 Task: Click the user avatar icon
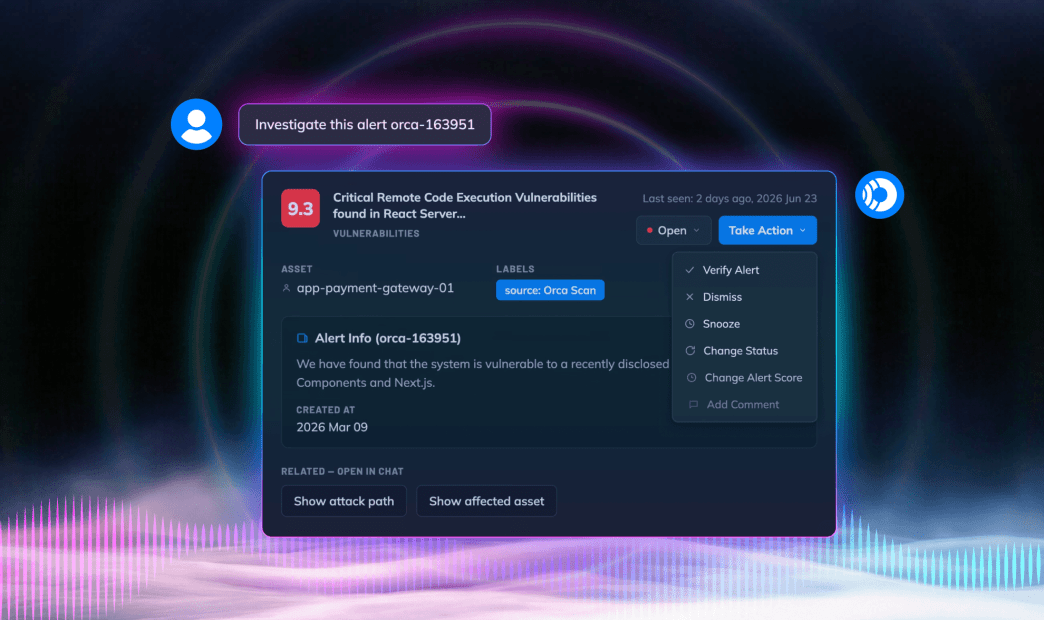coord(196,125)
